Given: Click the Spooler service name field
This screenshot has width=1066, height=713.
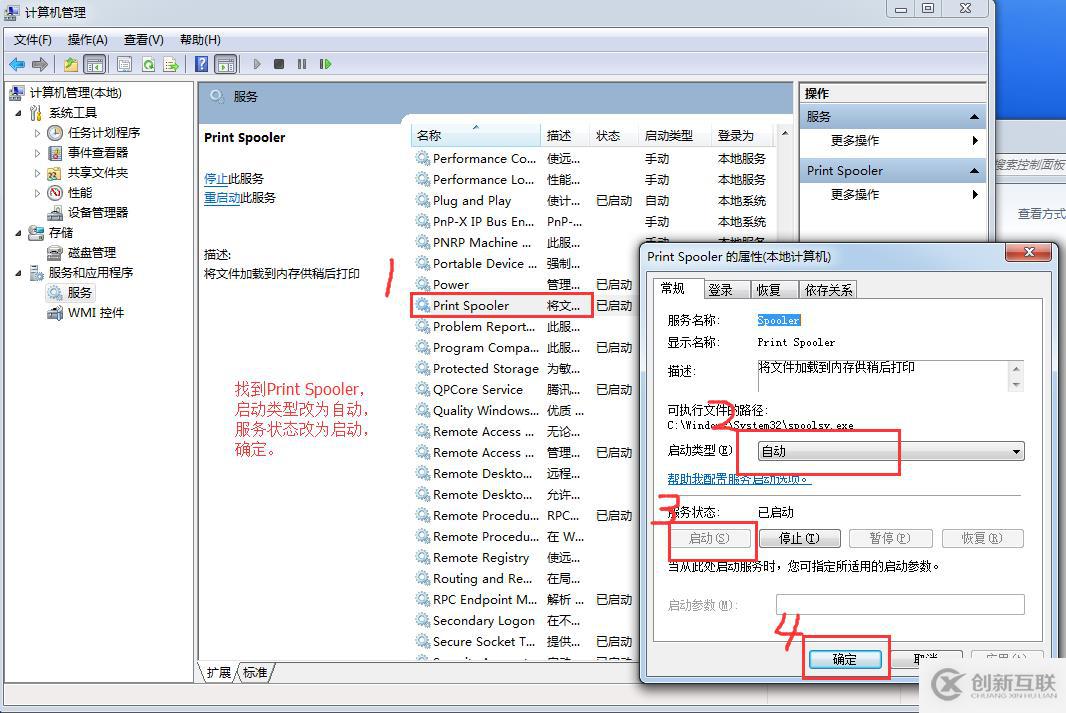Looking at the screenshot, I should (779, 320).
